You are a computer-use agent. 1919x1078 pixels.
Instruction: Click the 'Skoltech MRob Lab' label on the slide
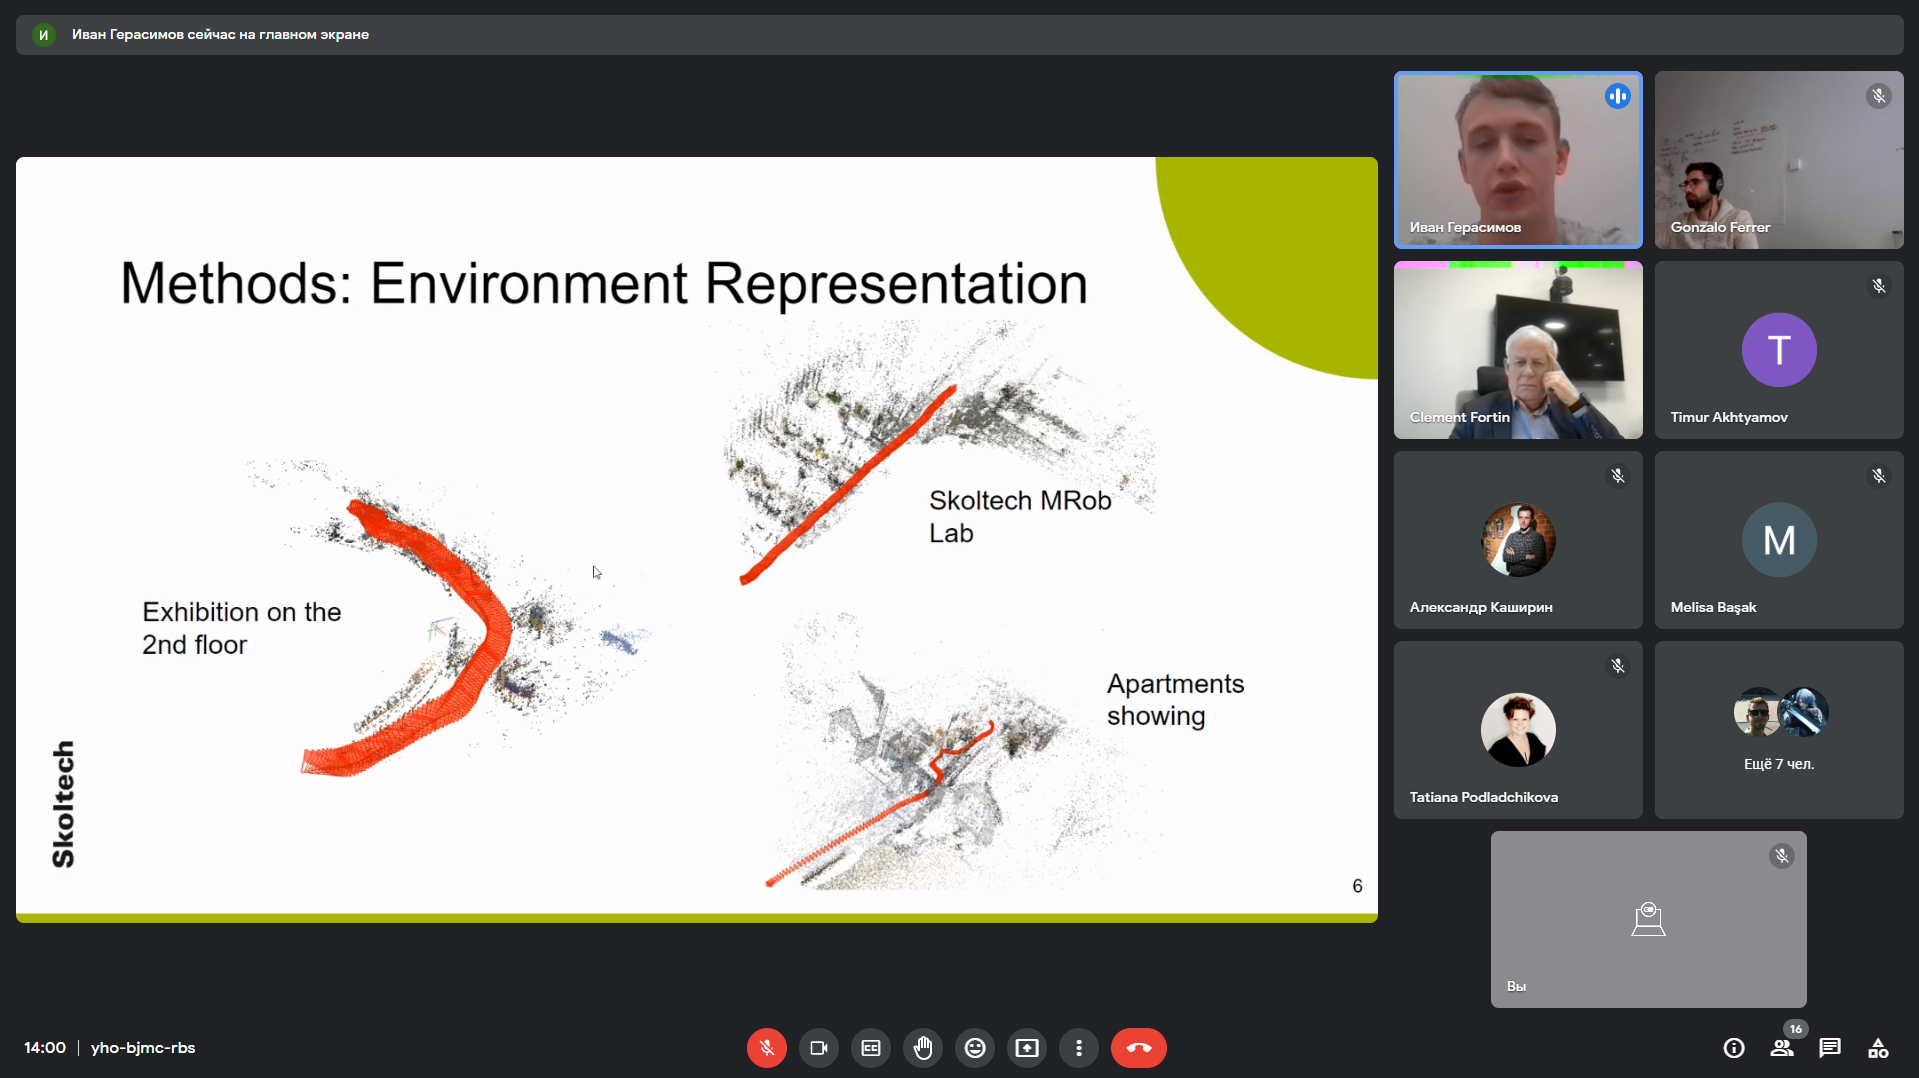coord(1020,516)
